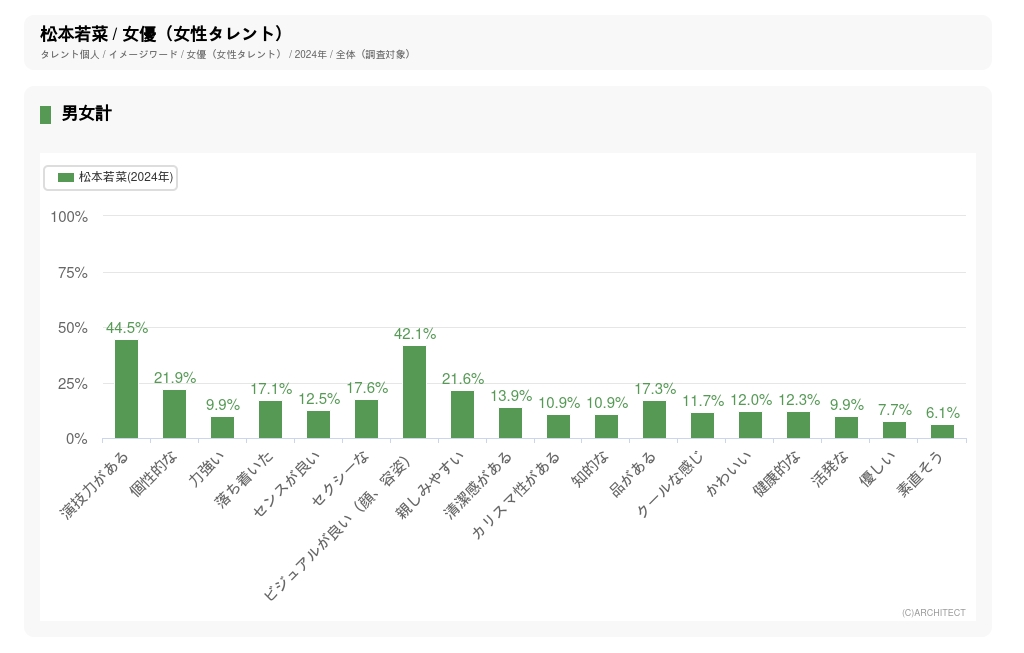
Task: Select the 素直そう bar at 6.1%
Action: point(942,432)
